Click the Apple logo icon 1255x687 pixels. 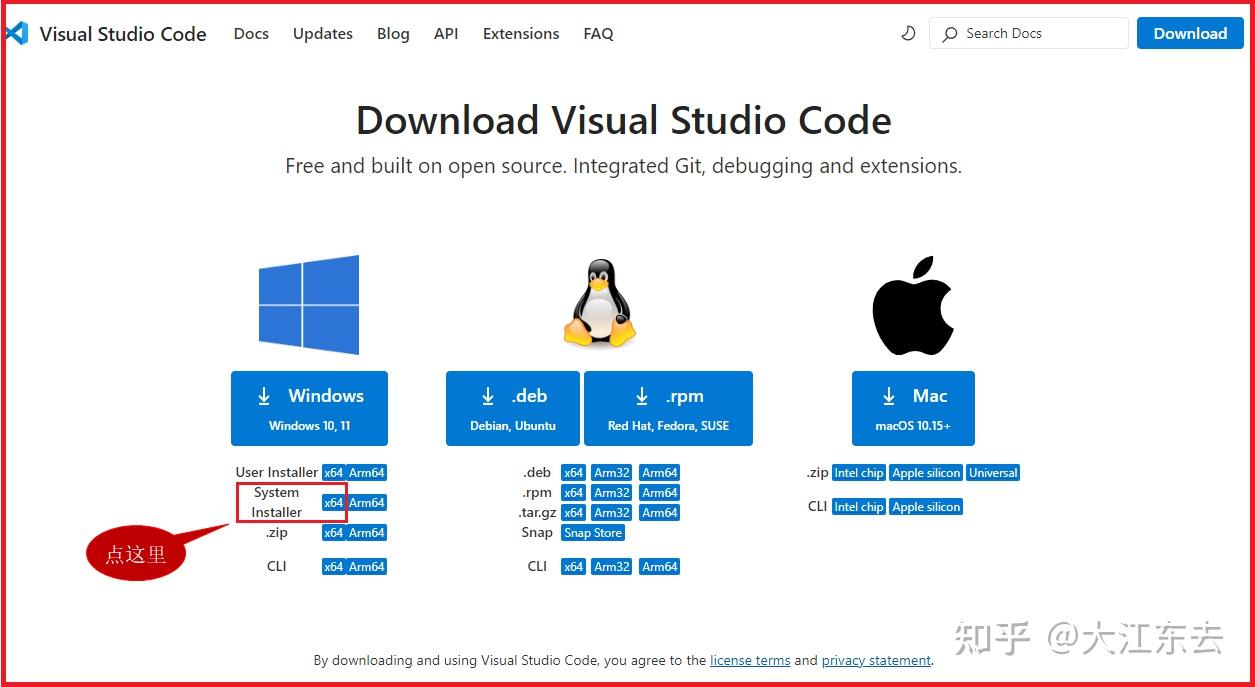pos(912,302)
